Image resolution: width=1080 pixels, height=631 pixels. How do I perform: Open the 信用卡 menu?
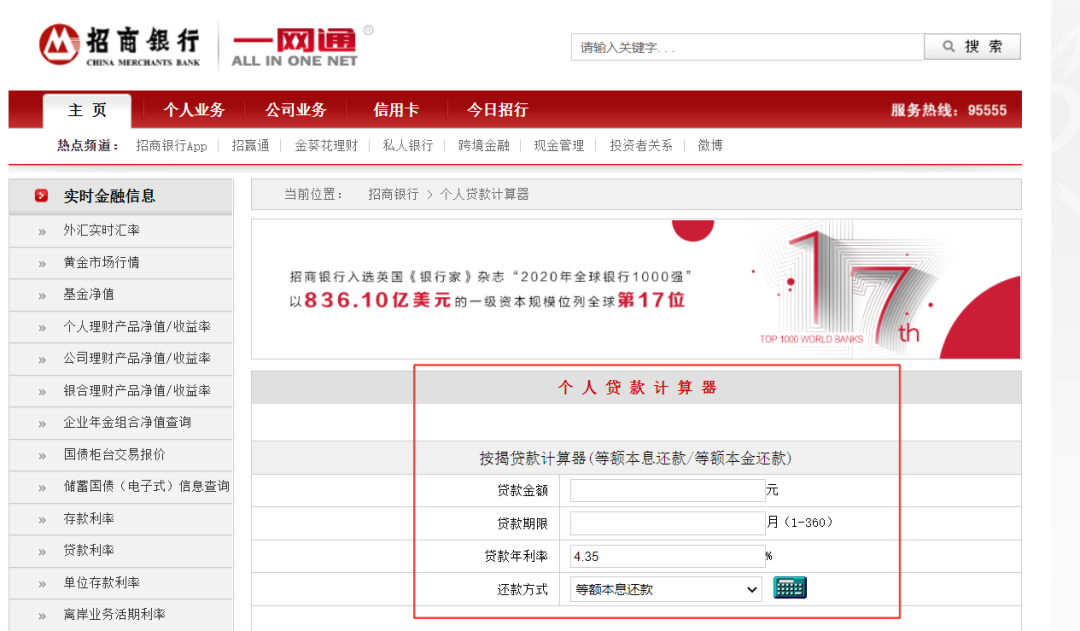[x=396, y=110]
